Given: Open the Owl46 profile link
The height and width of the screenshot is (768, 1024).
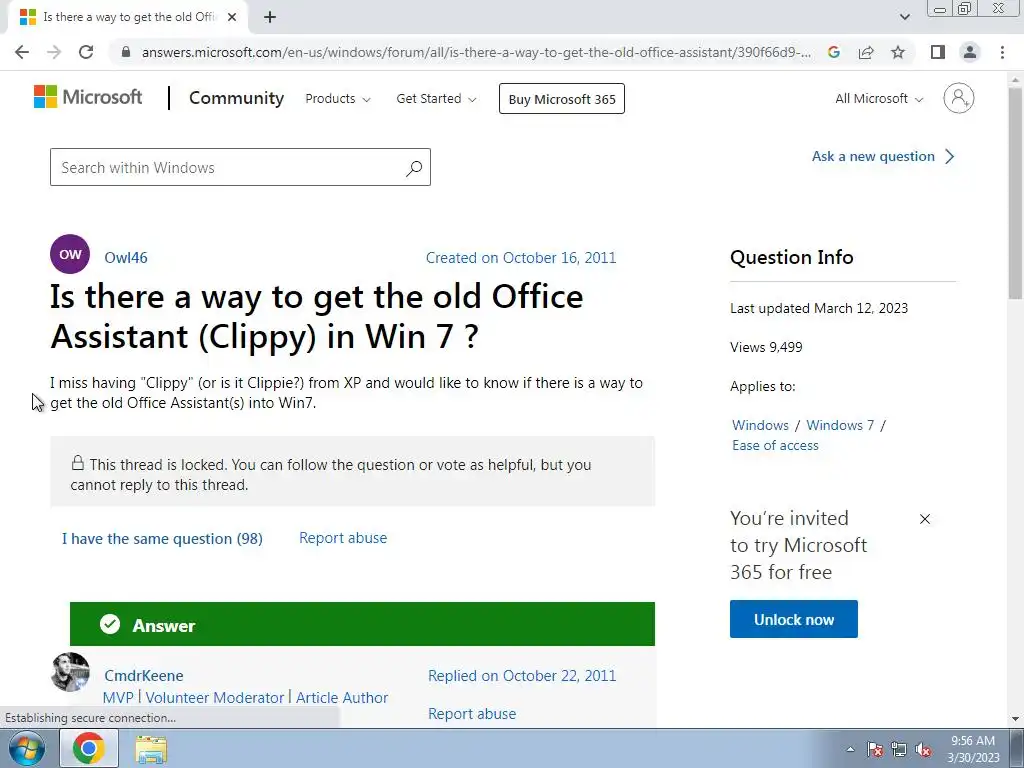Looking at the screenshot, I should point(126,258).
